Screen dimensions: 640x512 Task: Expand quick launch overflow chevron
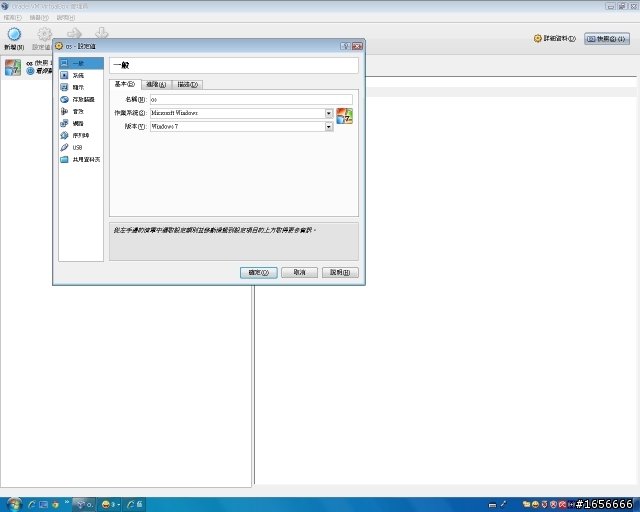(67, 502)
